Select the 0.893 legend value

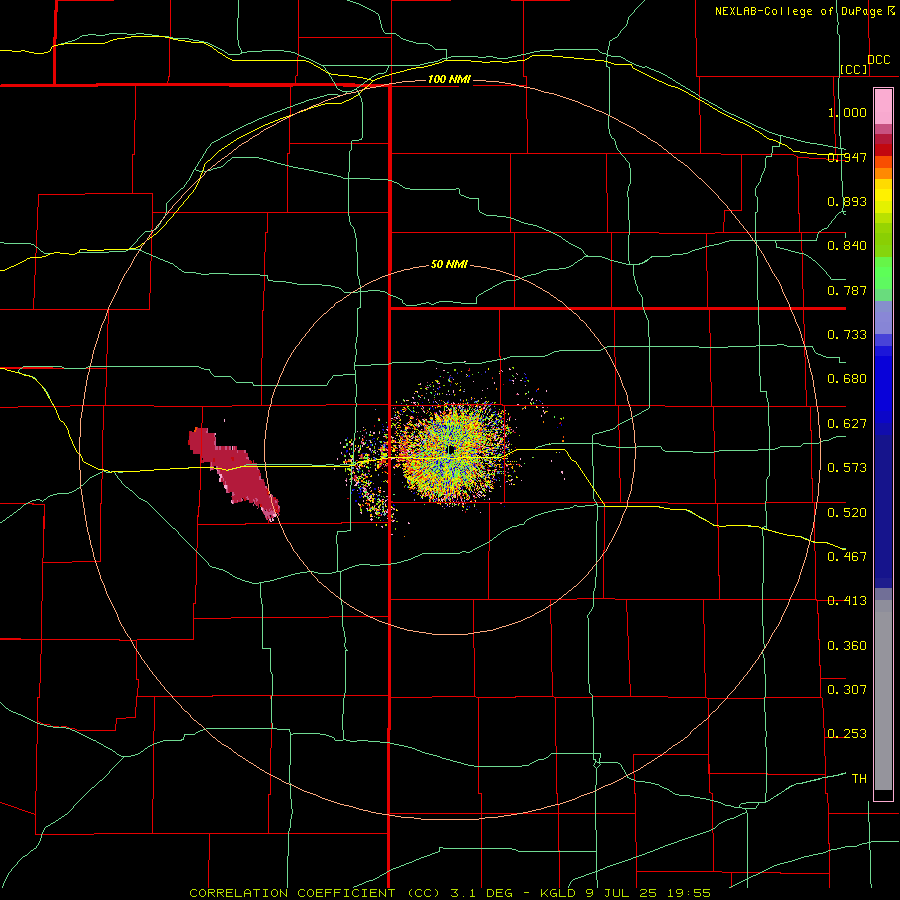(x=847, y=201)
